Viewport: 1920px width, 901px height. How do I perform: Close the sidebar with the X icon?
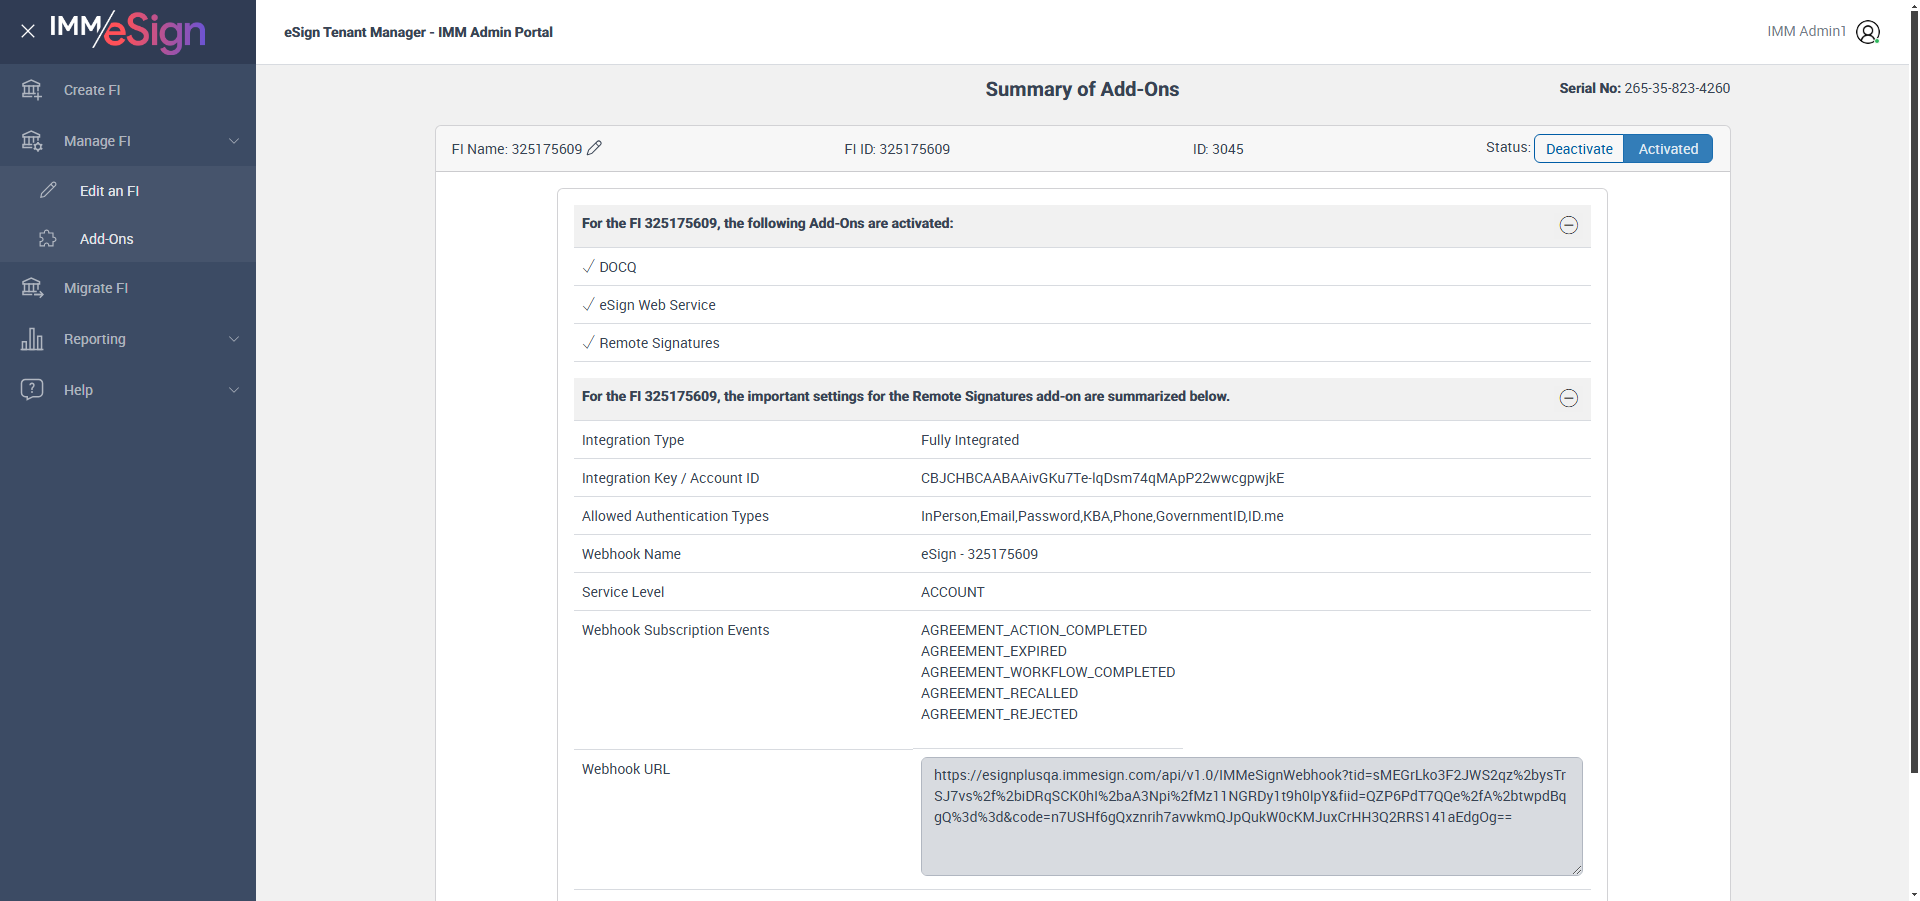28,31
